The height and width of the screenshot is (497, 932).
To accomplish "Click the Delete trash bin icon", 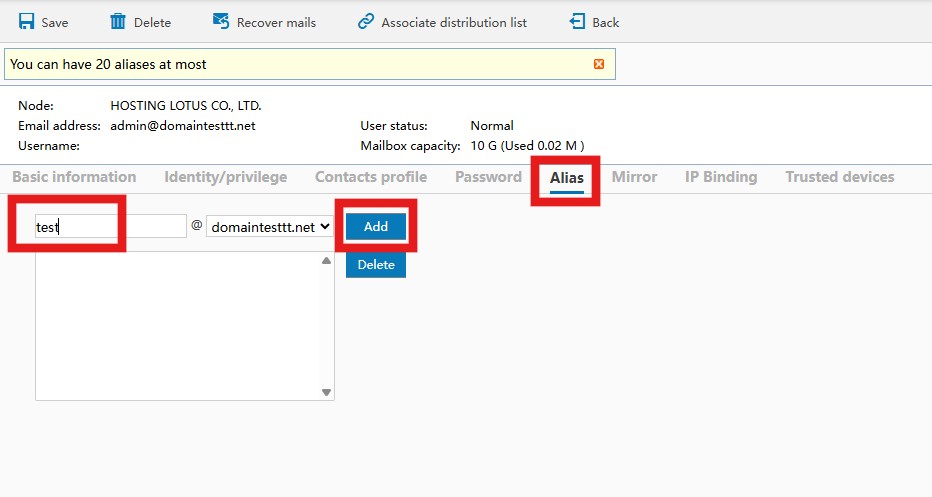I will click(118, 21).
